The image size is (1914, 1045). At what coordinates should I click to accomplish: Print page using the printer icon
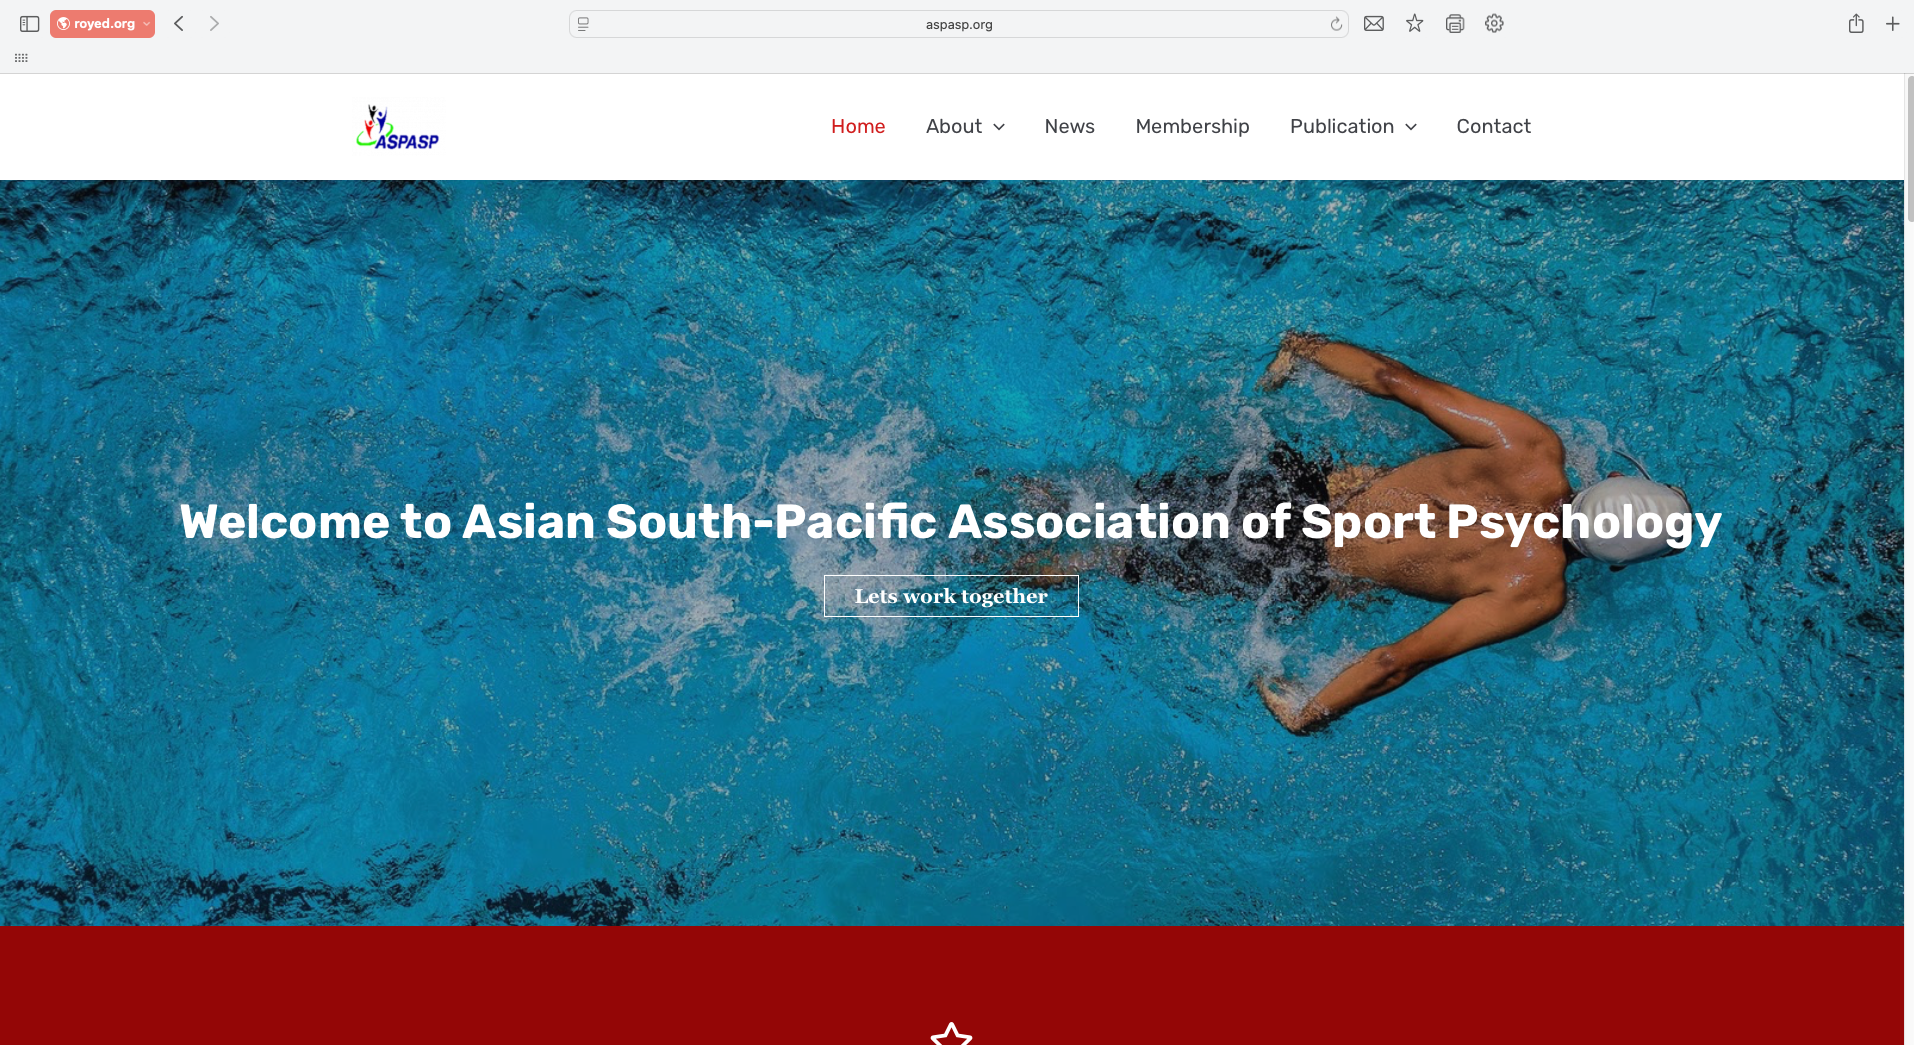click(1455, 24)
